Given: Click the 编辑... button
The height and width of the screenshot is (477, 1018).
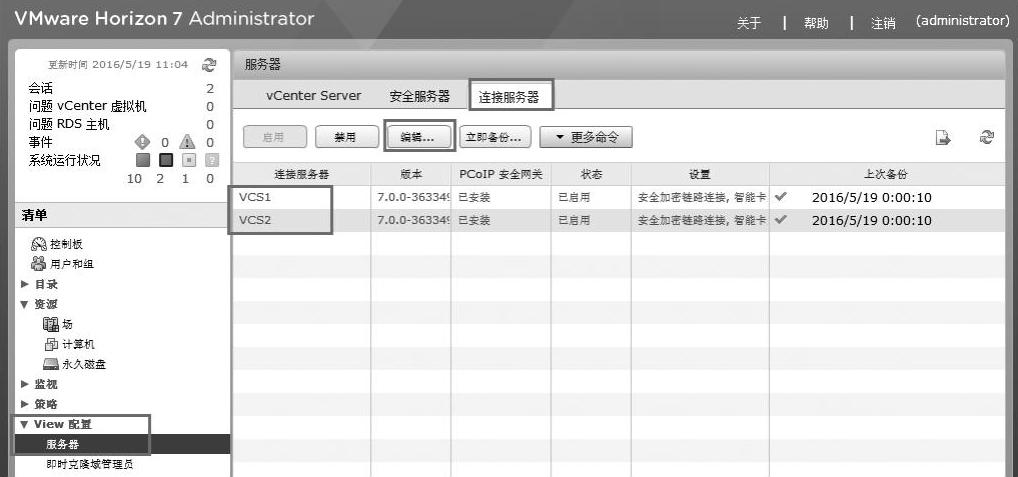Looking at the screenshot, I should pos(419,137).
